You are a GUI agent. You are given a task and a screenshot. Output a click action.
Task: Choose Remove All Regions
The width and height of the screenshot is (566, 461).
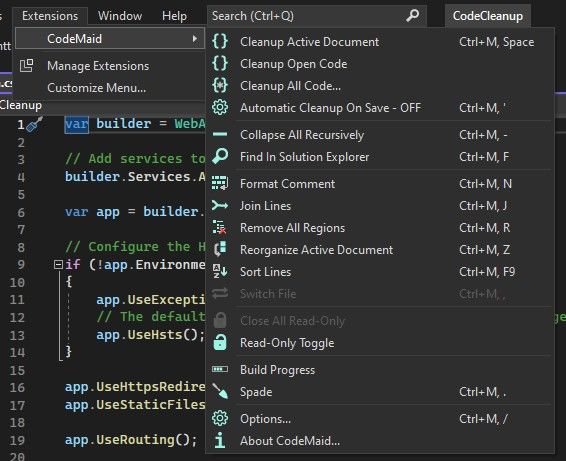[x=380, y=228]
